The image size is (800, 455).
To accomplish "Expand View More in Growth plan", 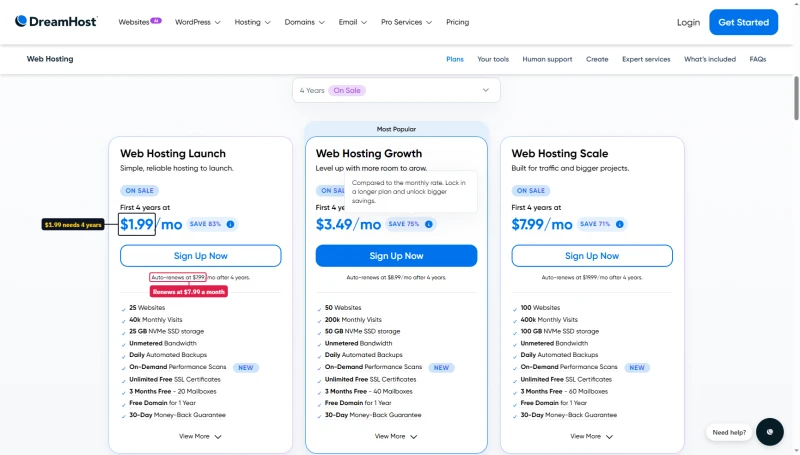I will coord(396,437).
